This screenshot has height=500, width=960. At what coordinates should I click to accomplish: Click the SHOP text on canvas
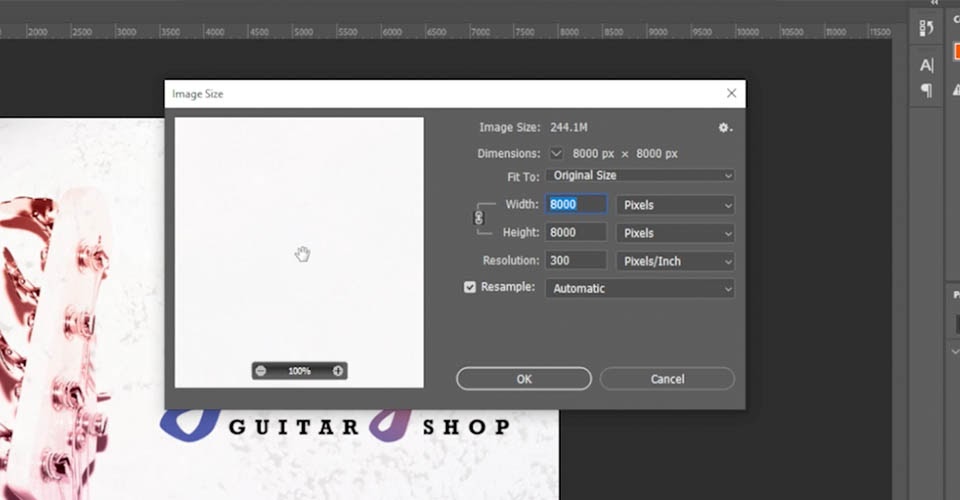(x=467, y=427)
